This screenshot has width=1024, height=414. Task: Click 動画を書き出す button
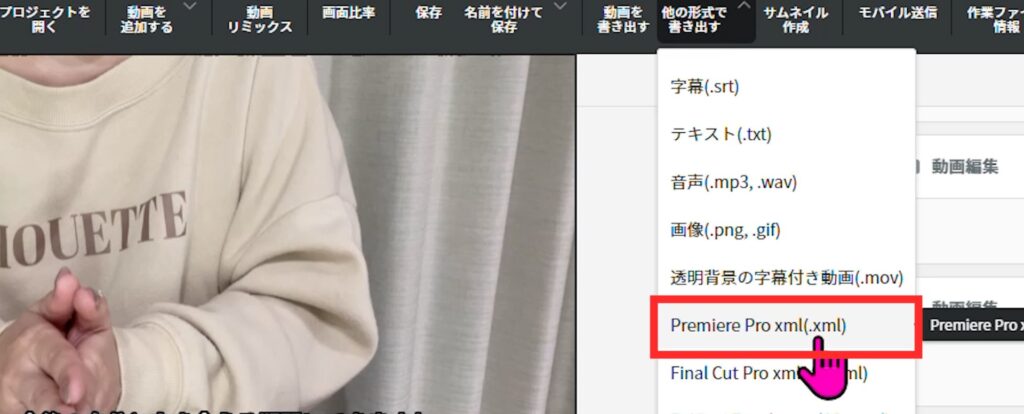[623, 20]
